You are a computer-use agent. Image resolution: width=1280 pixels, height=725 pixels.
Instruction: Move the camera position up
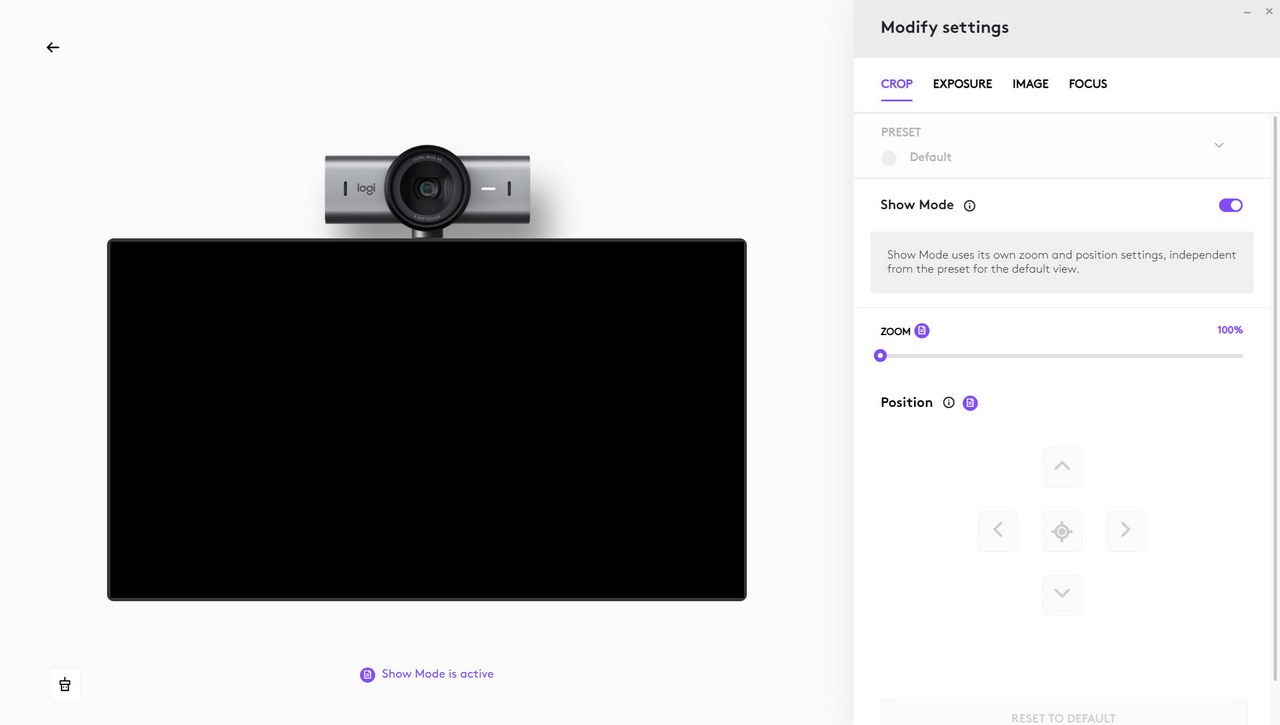1062,467
